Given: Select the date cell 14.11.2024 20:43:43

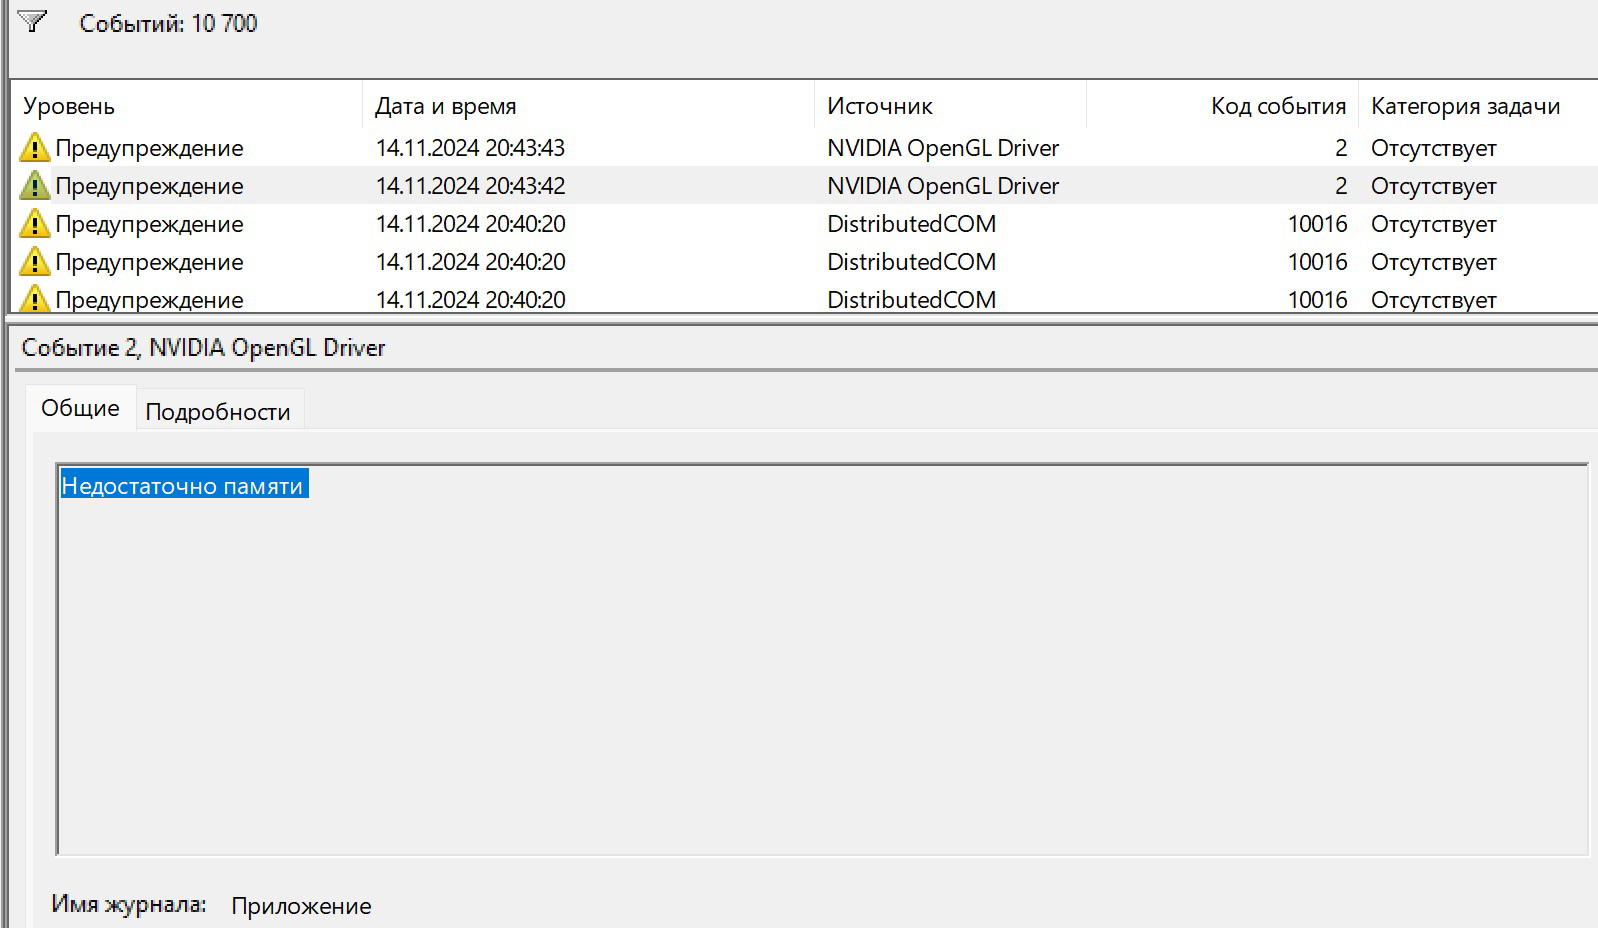Looking at the screenshot, I should click(x=470, y=148).
